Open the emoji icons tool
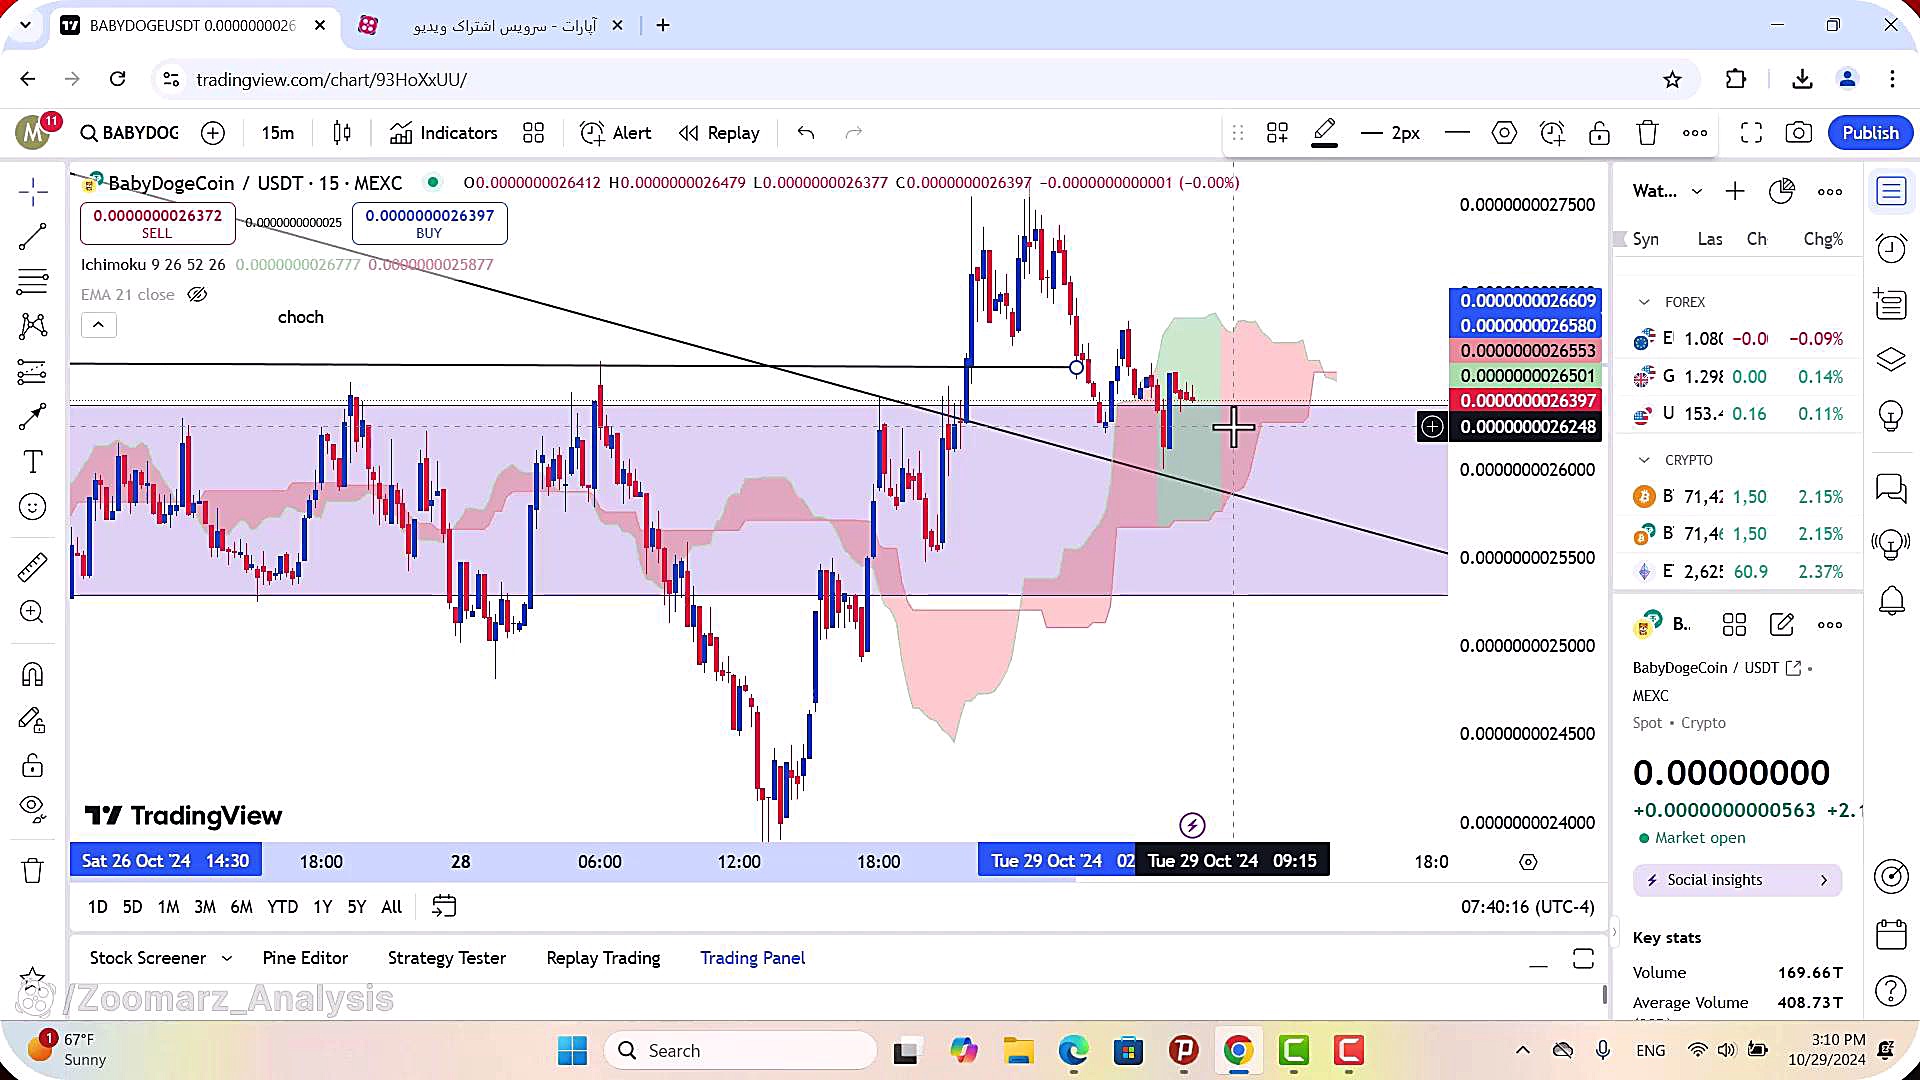 click(x=32, y=507)
